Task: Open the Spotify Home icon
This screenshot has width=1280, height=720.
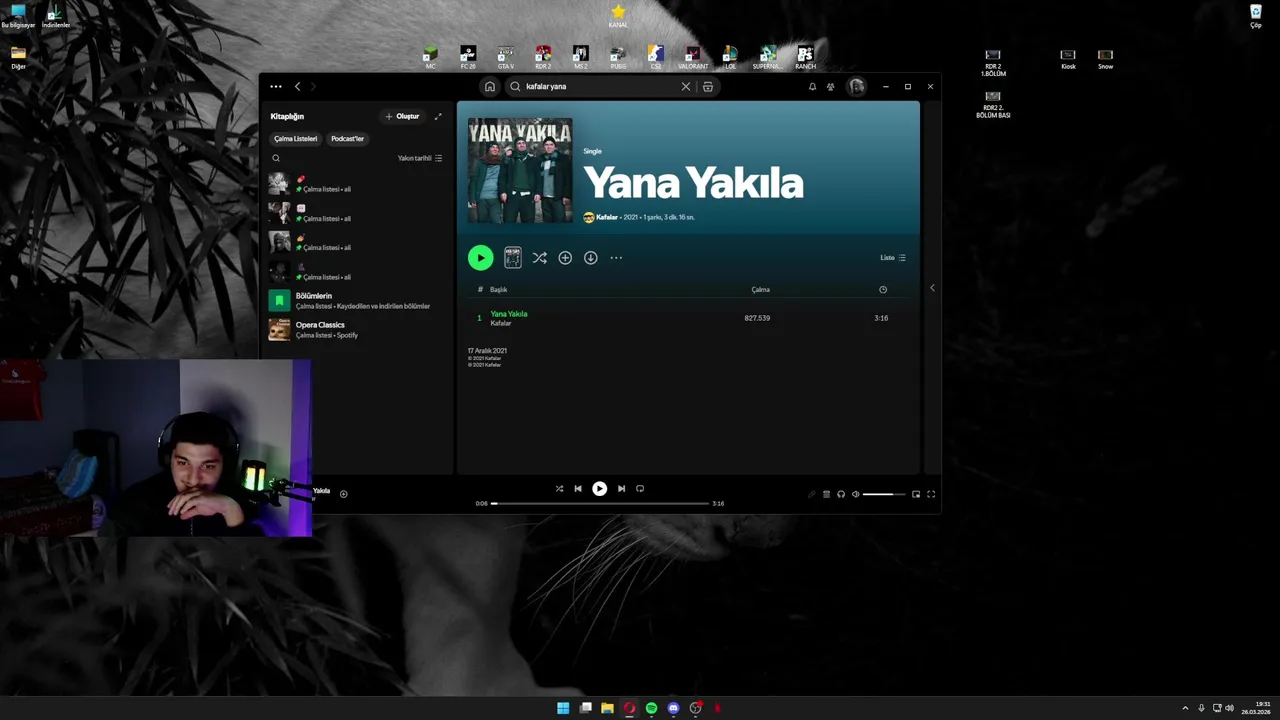Action: [490, 86]
